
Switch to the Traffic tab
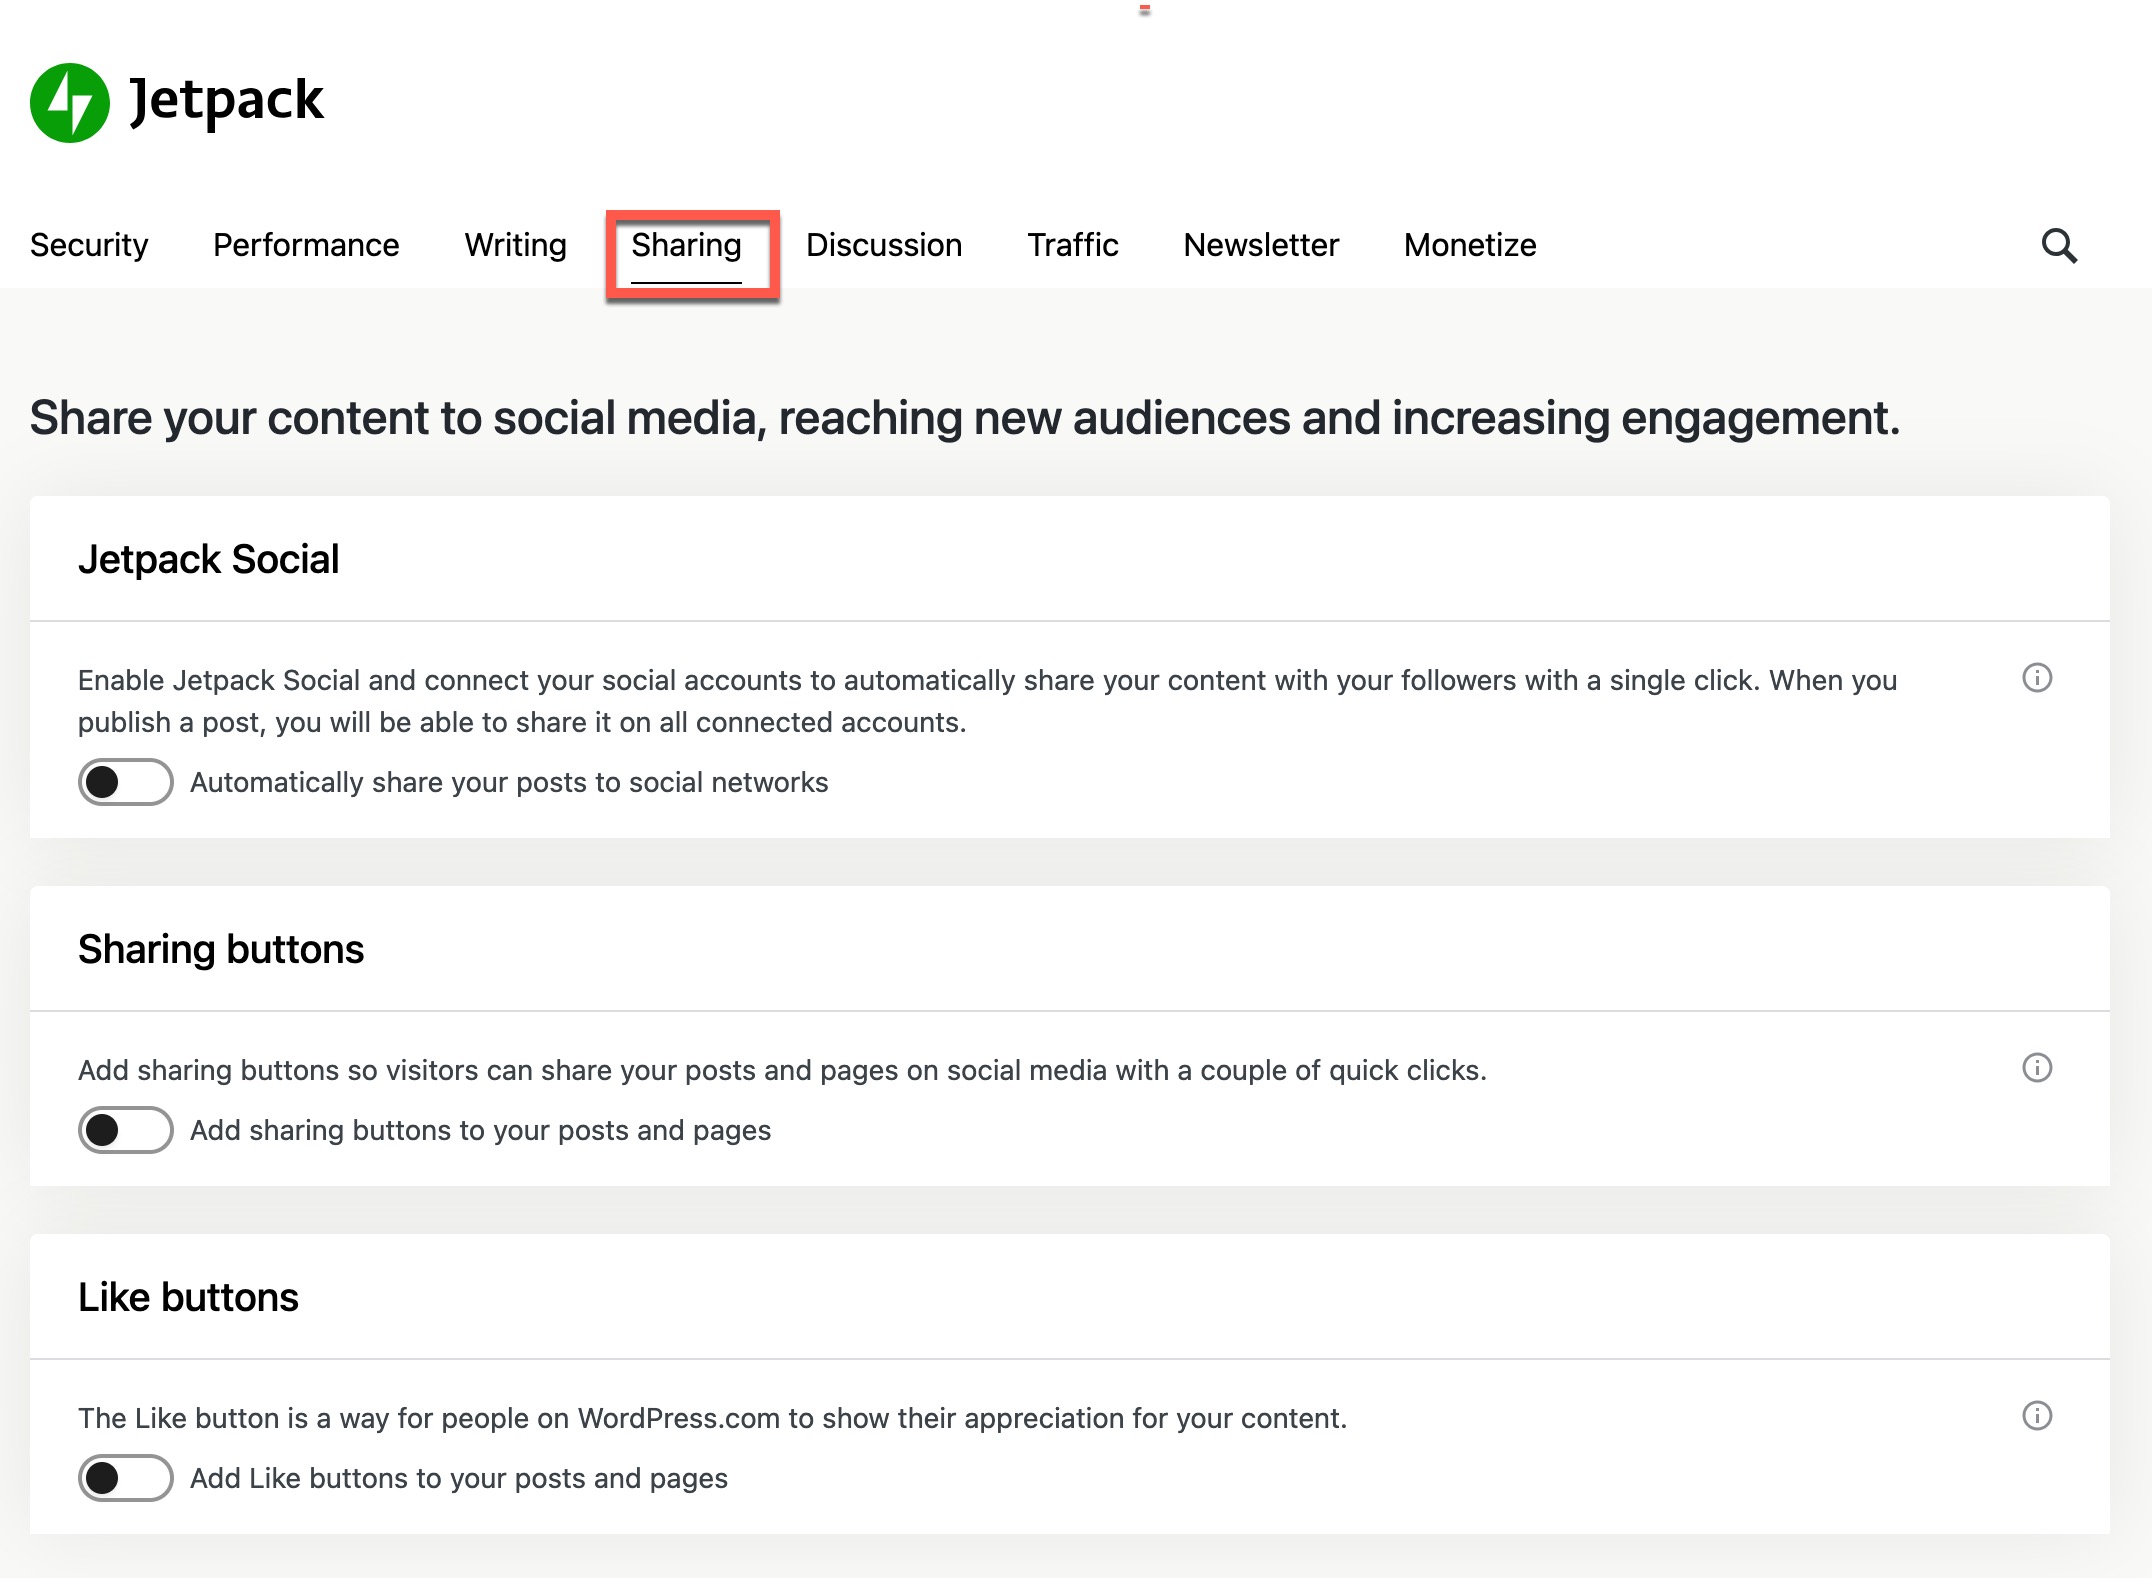[1073, 245]
